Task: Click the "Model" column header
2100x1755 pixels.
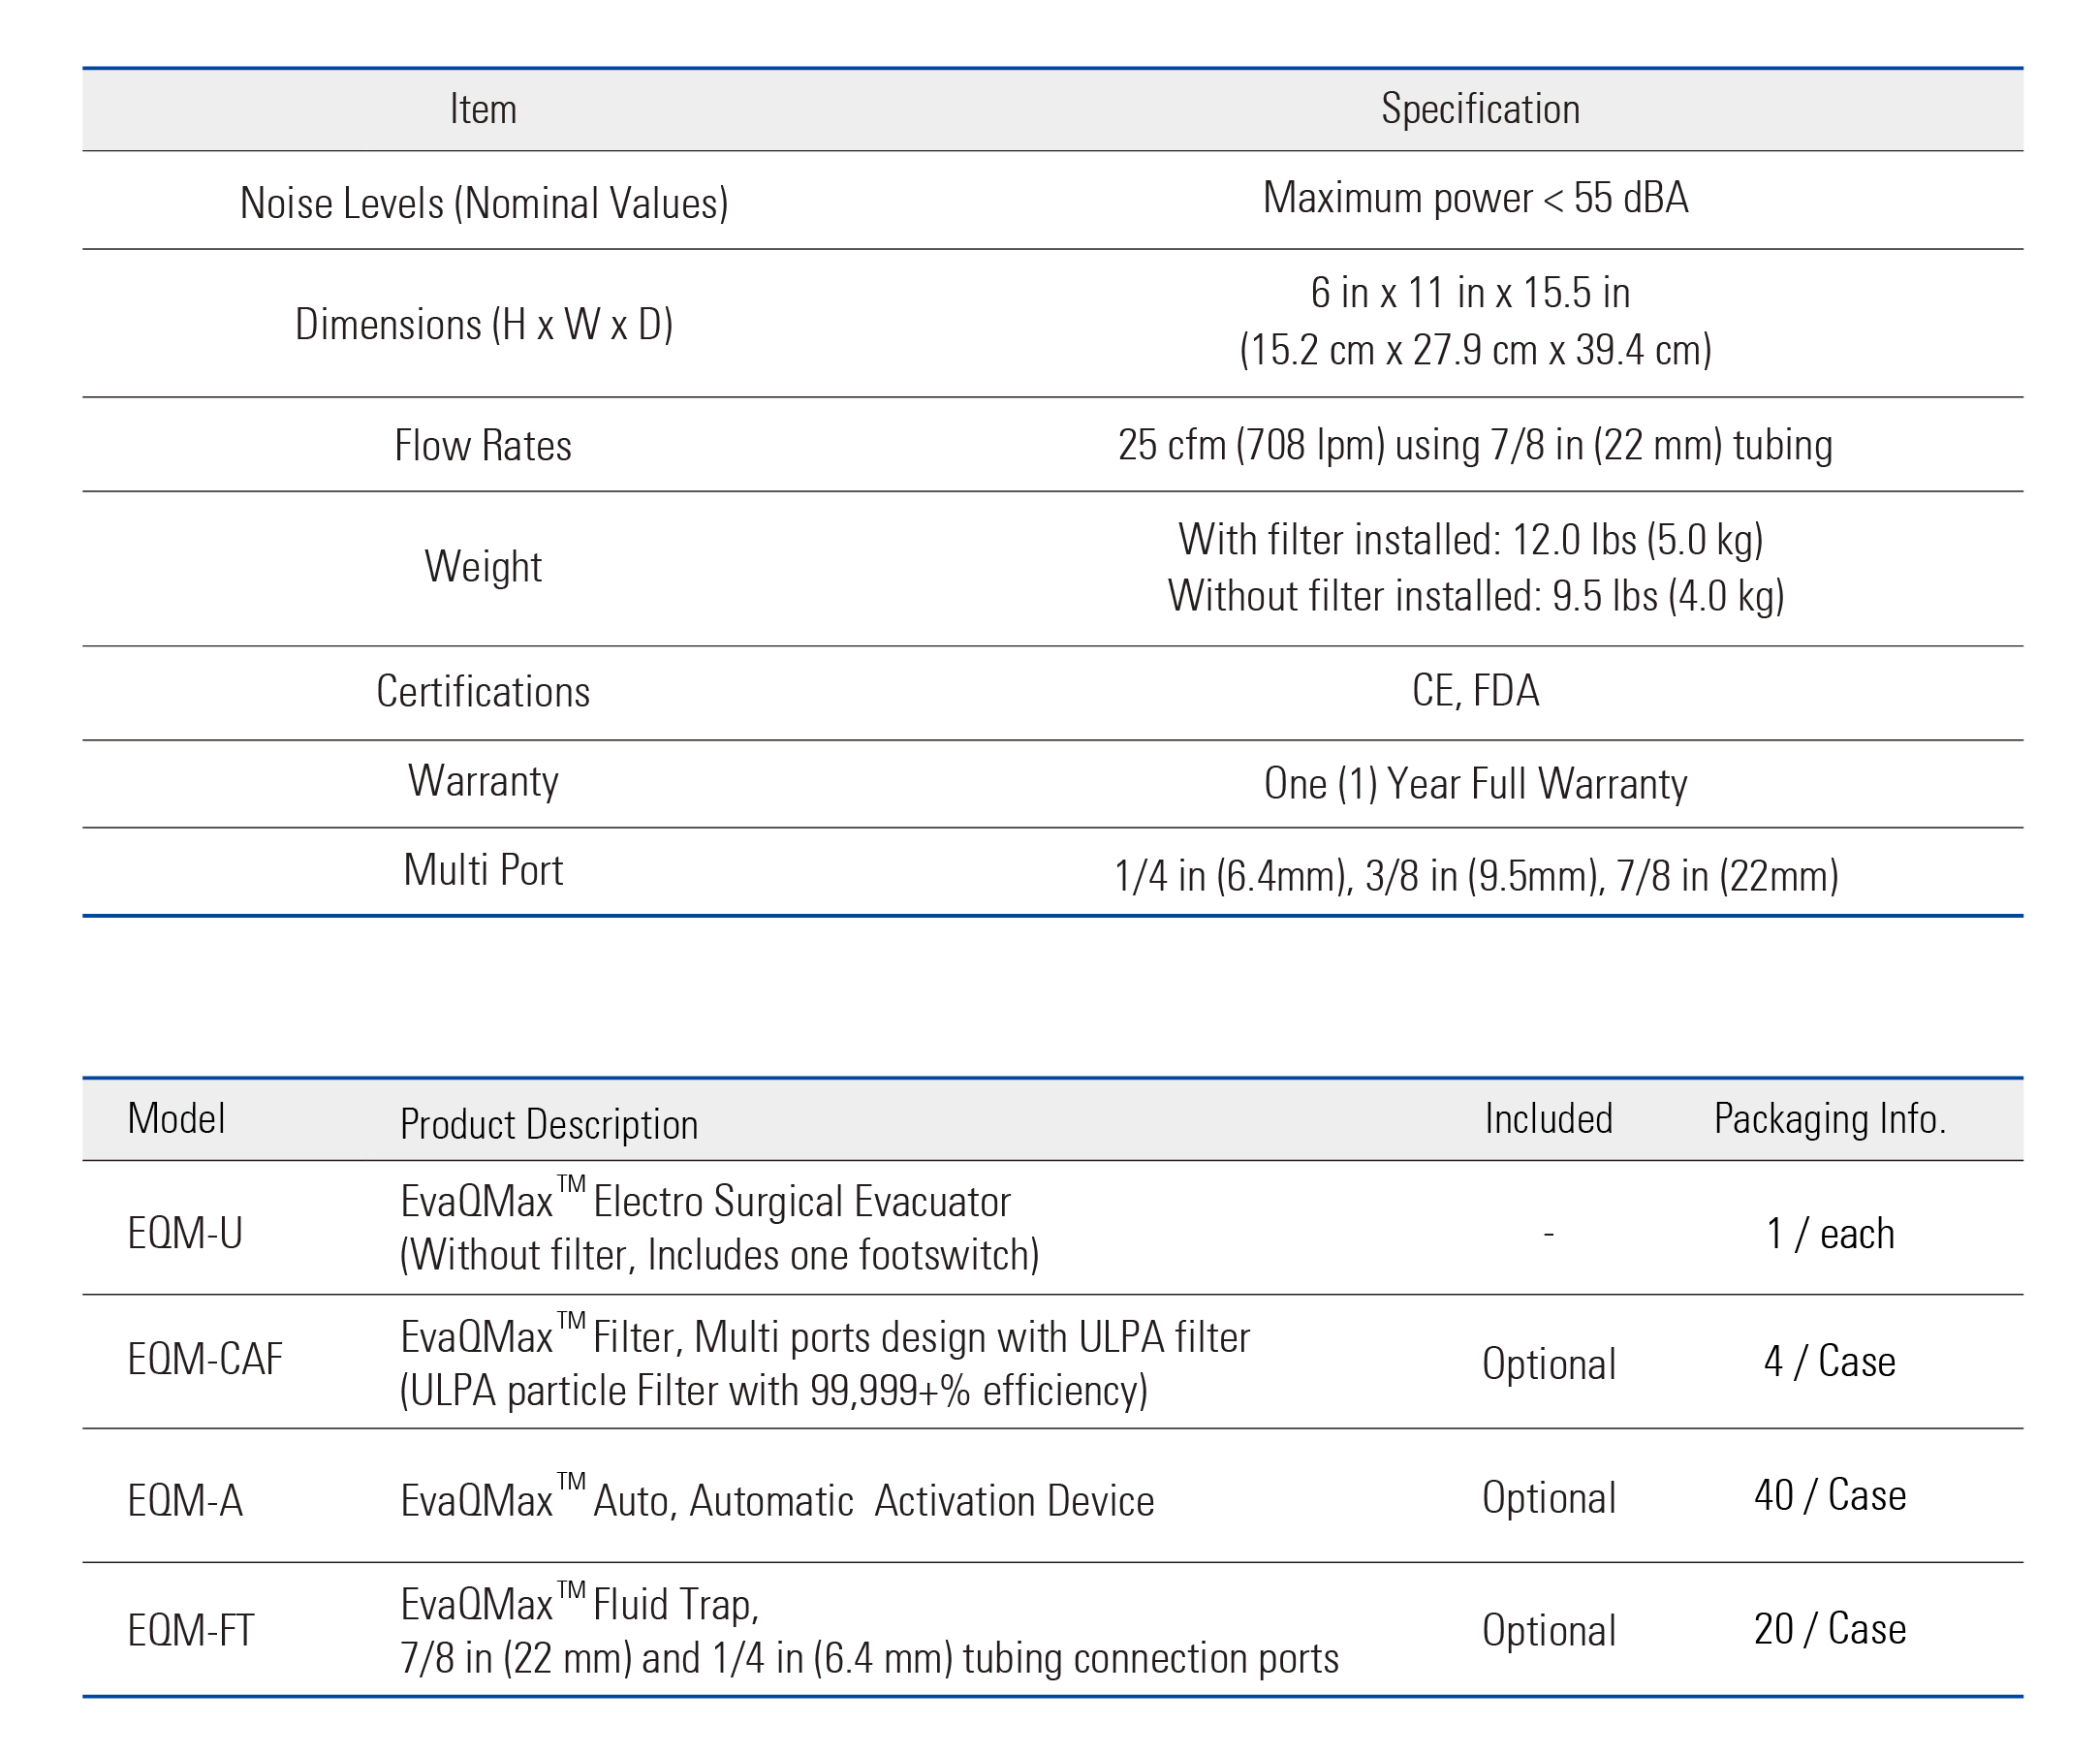Action: coord(176,1118)
